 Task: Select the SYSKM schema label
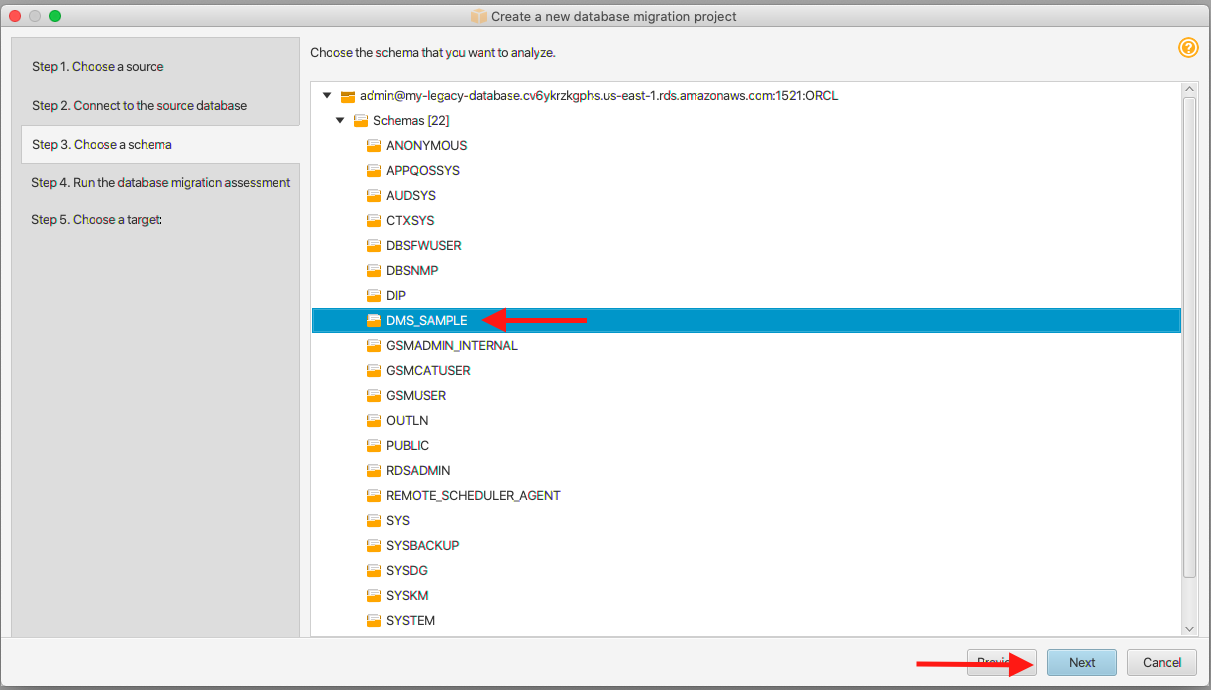coord(407,596)
